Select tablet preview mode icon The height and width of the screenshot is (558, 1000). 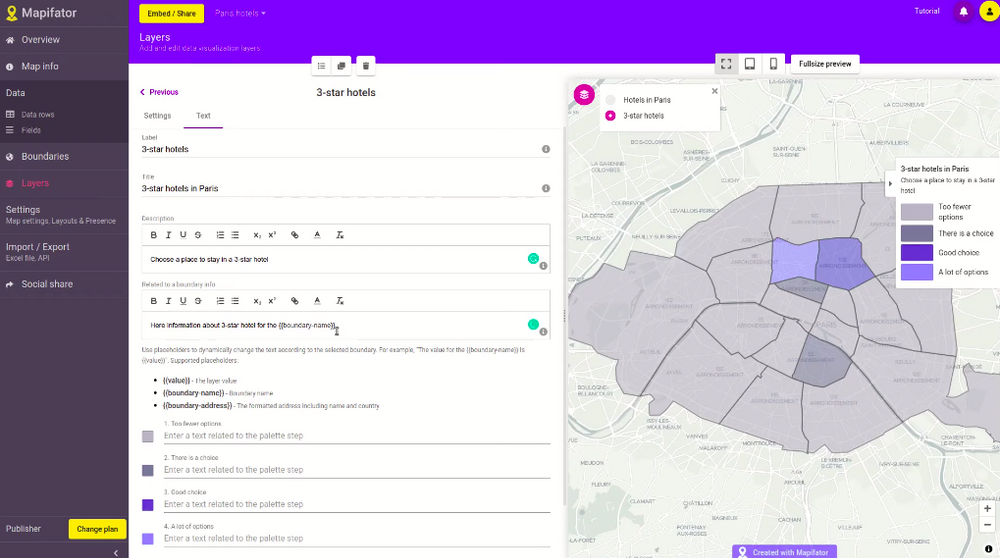(750, 64)
